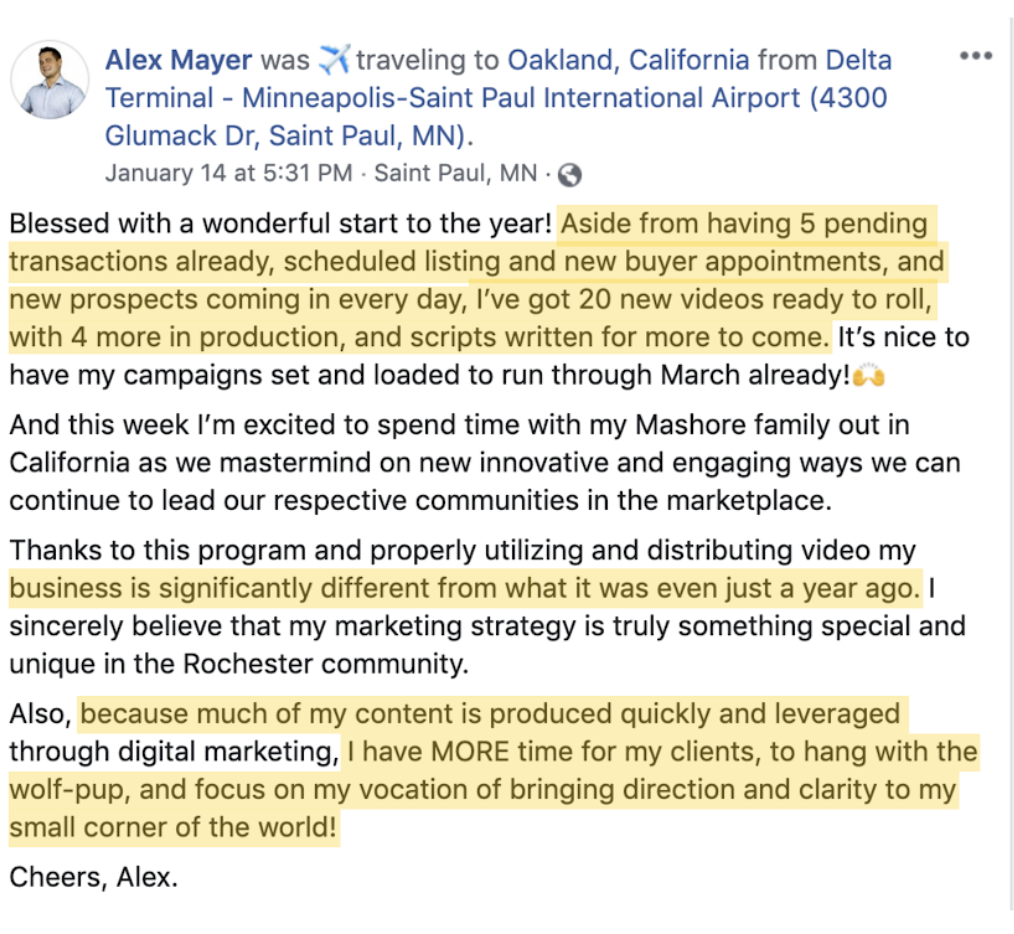Image resolution: width=1014 pixels, height=934 pixels.
Task: Click the January 14 at 5:31 PM timestamp
Action: pyautogui.click(x=228, y=173)
